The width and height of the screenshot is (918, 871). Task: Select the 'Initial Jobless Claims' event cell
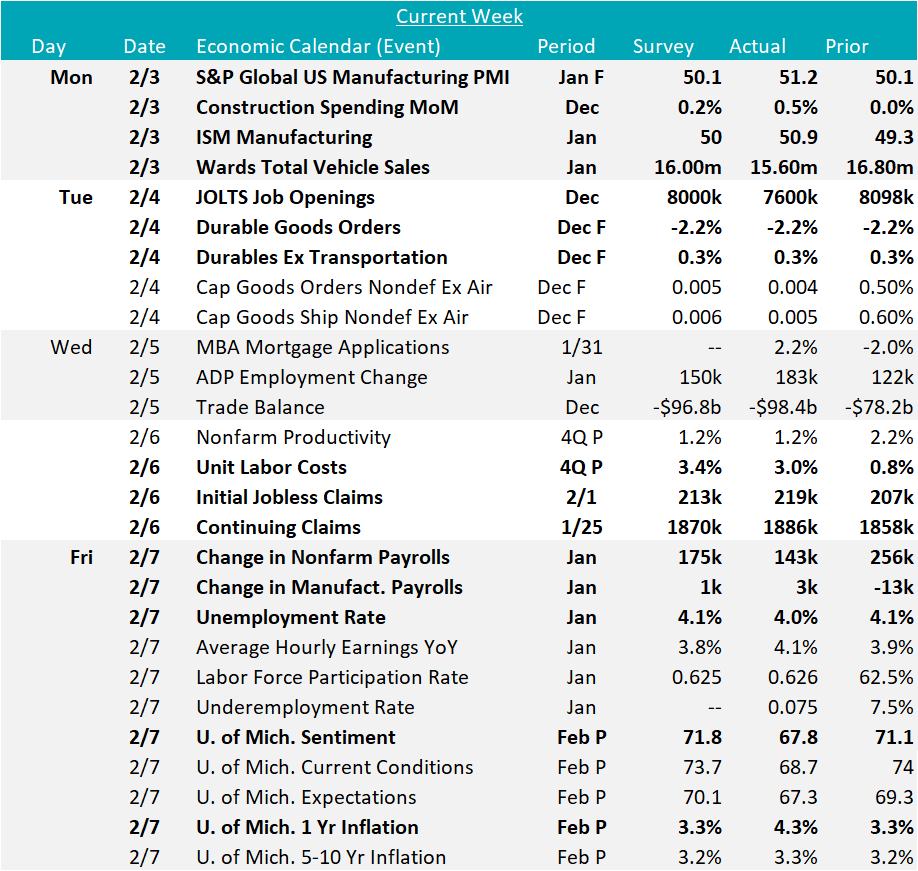[x=289, y=497]
